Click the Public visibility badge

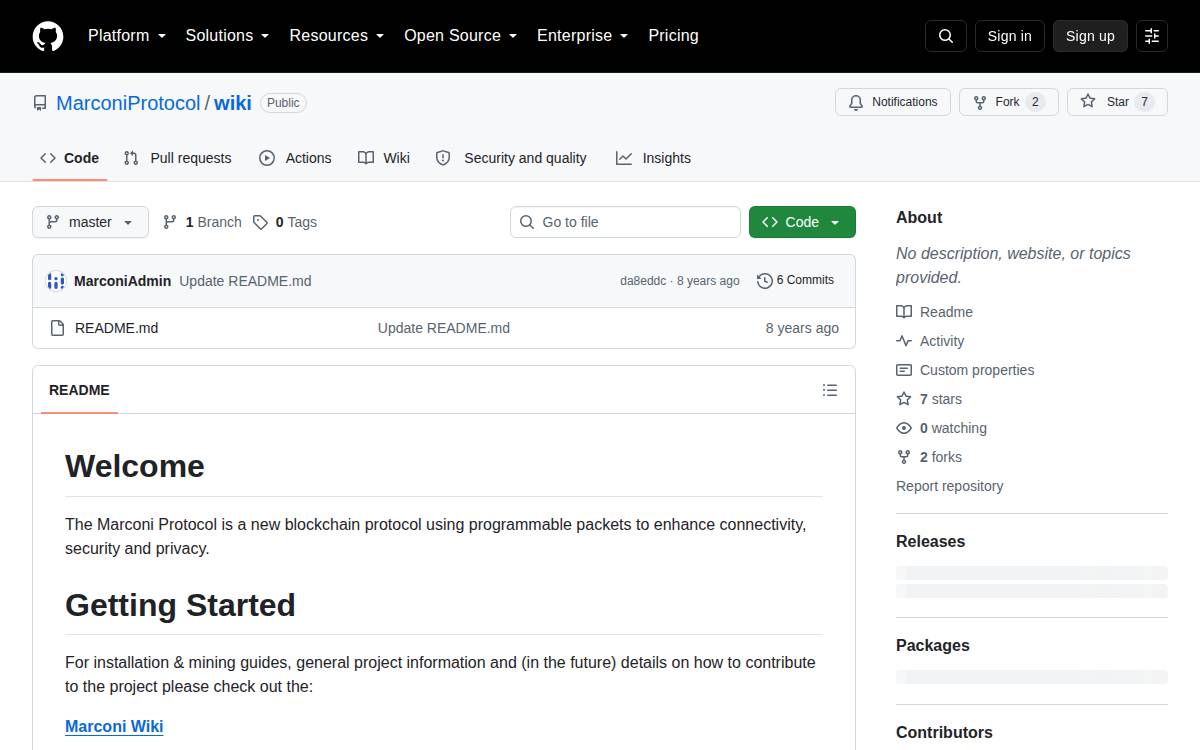(283, 103)
